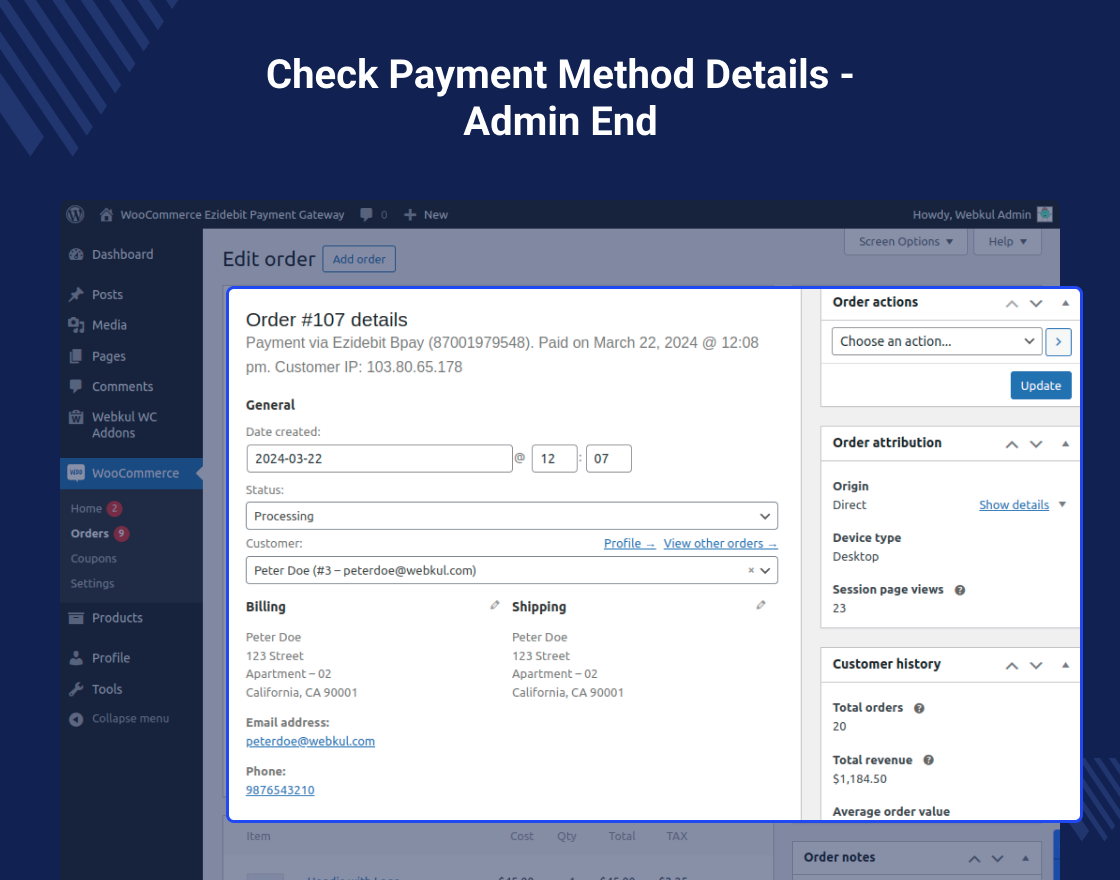Visit site via home icon

tap(106, 214)
